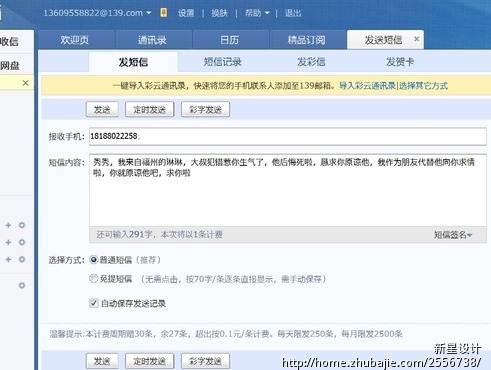Switch to the 通讯录 tab
Viewport: 491px width, 370px height.
152,40
